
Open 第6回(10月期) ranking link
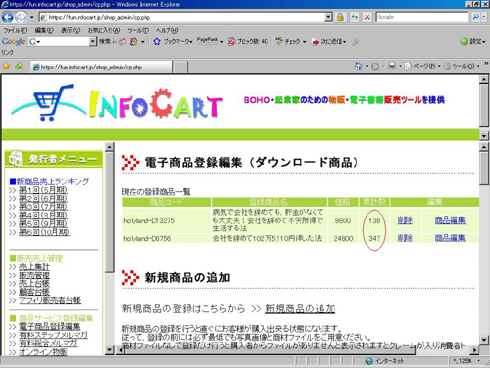[44, 232]
